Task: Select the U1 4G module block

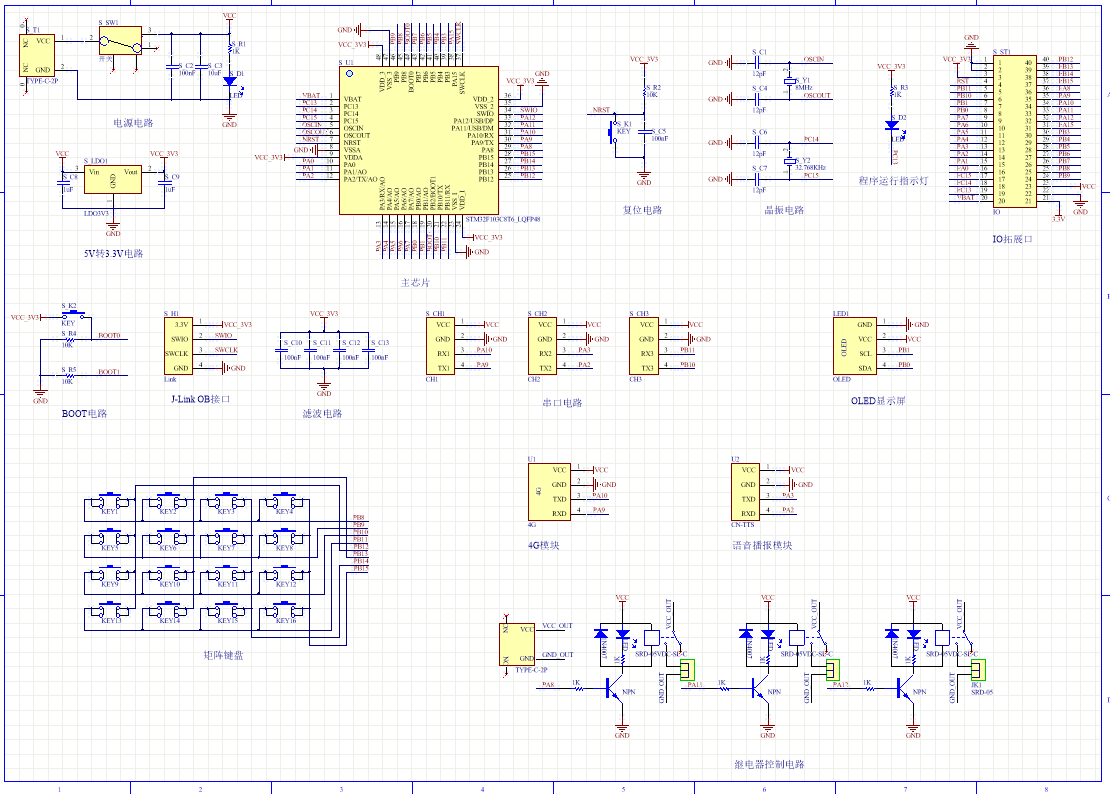Action: (x=549, y=492)
